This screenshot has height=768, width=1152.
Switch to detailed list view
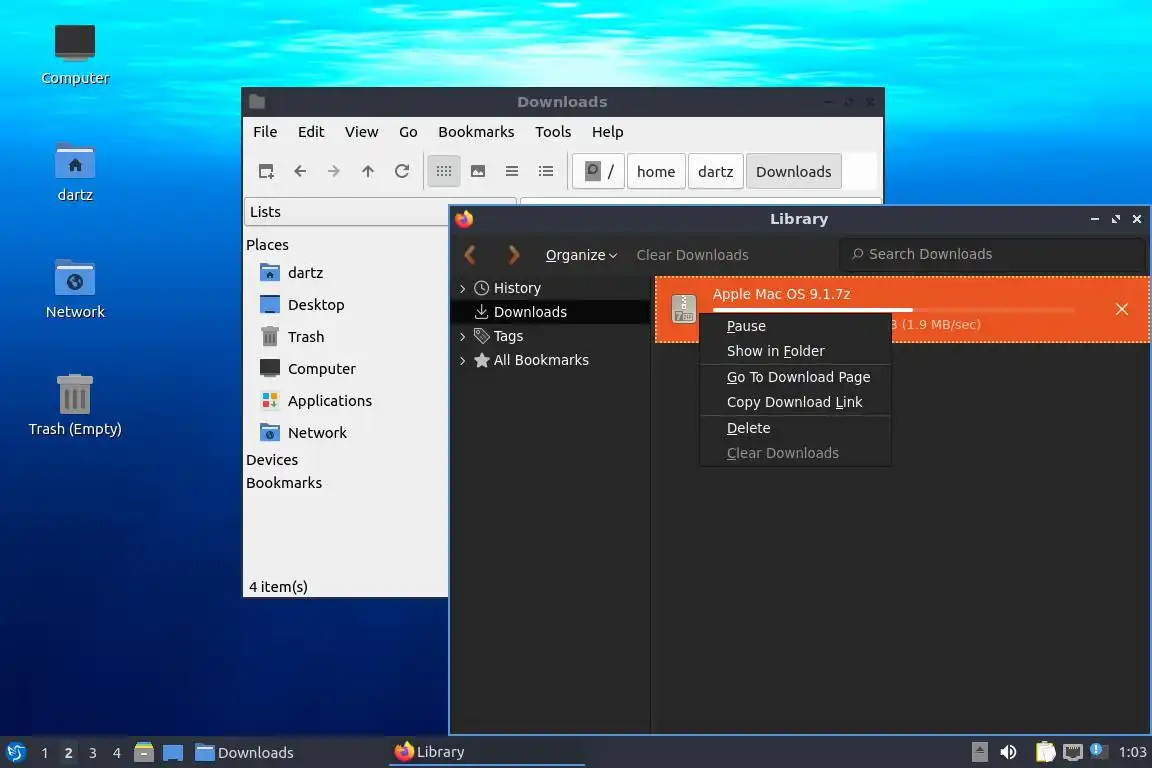coord(546,171)
